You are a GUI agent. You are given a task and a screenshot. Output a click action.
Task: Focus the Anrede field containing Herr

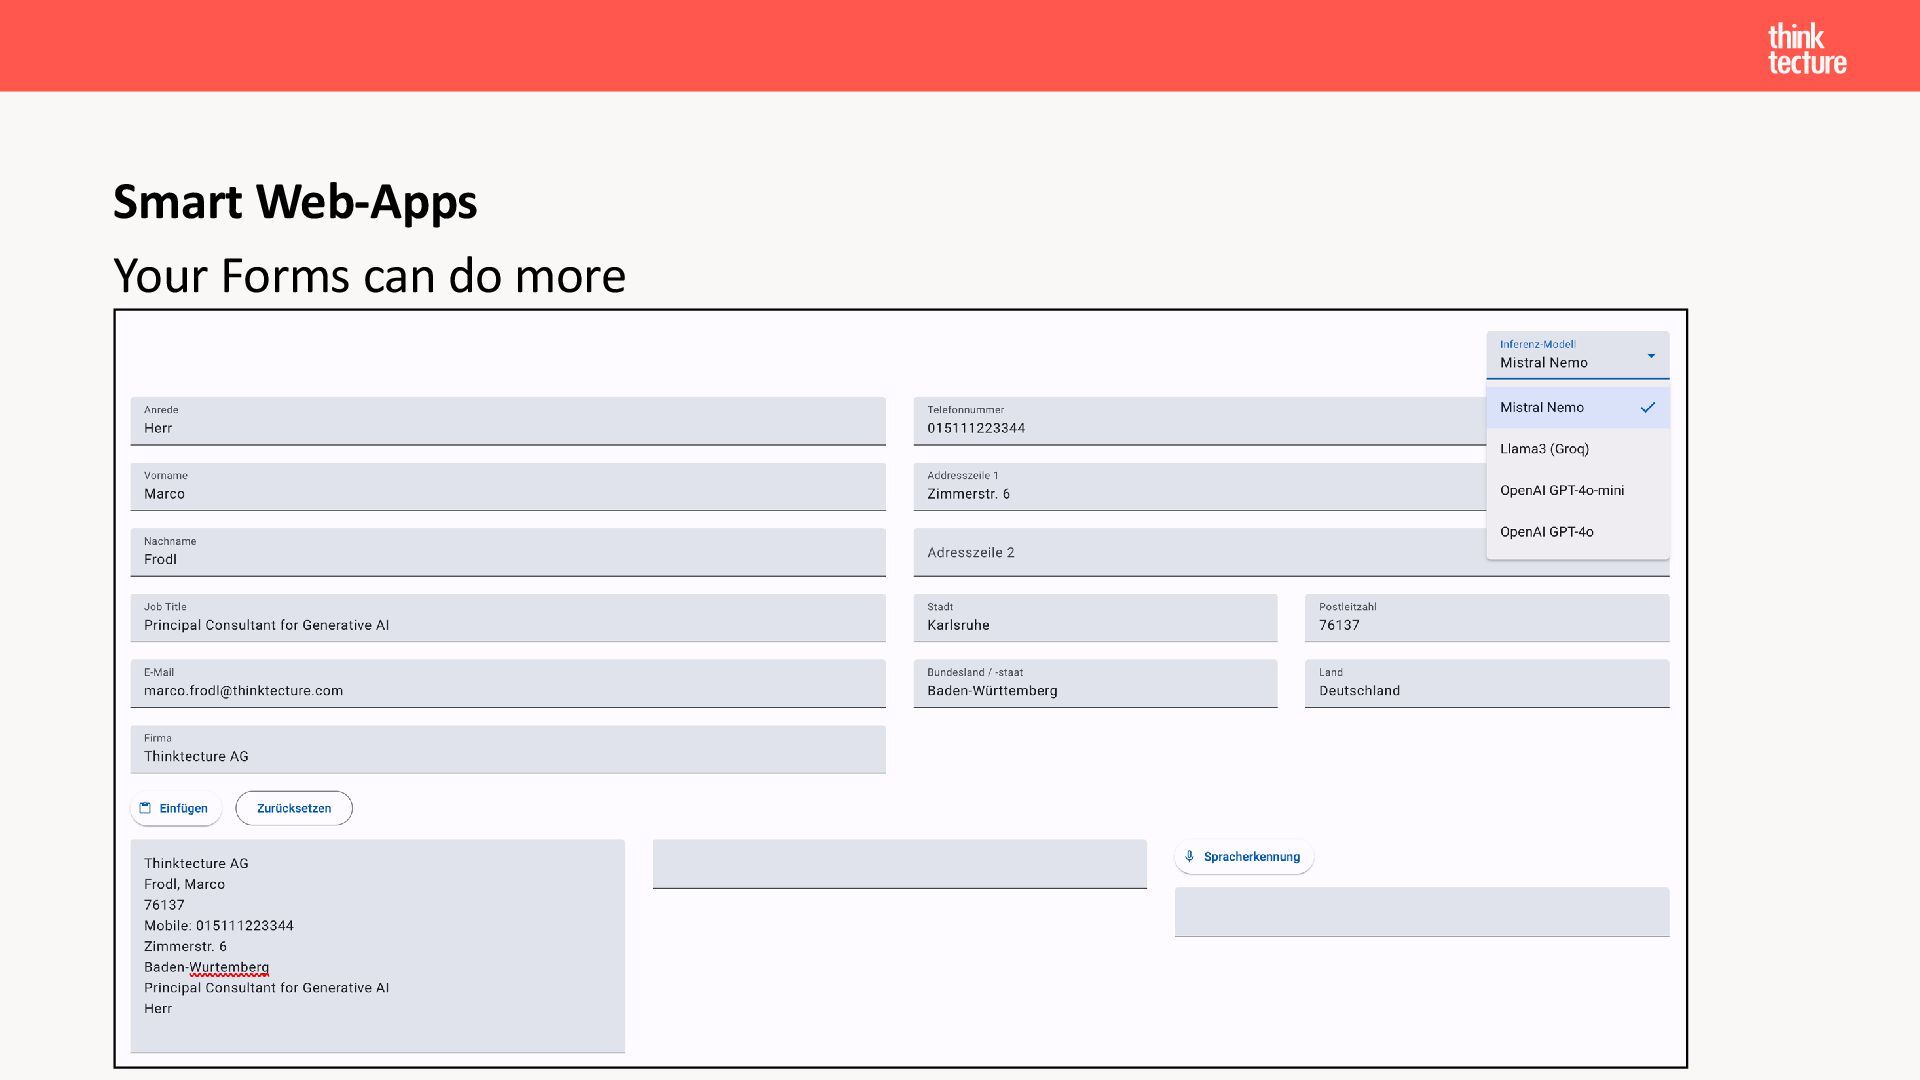[x=507, y=421]
